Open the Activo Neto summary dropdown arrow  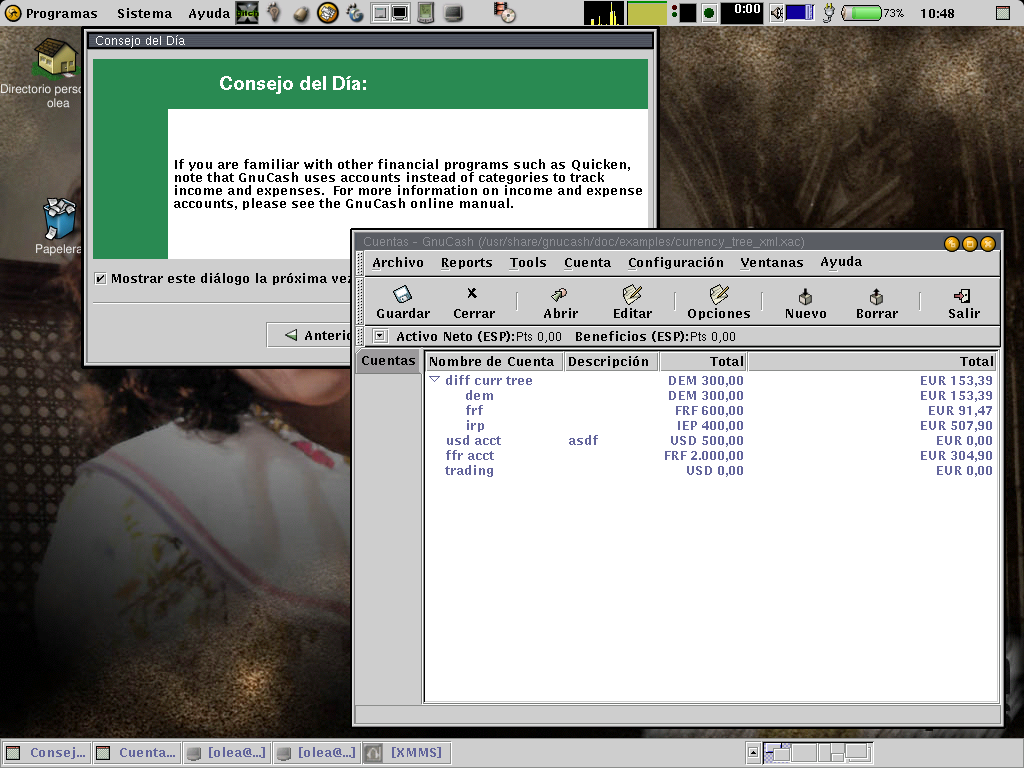(x=379, y=336)
